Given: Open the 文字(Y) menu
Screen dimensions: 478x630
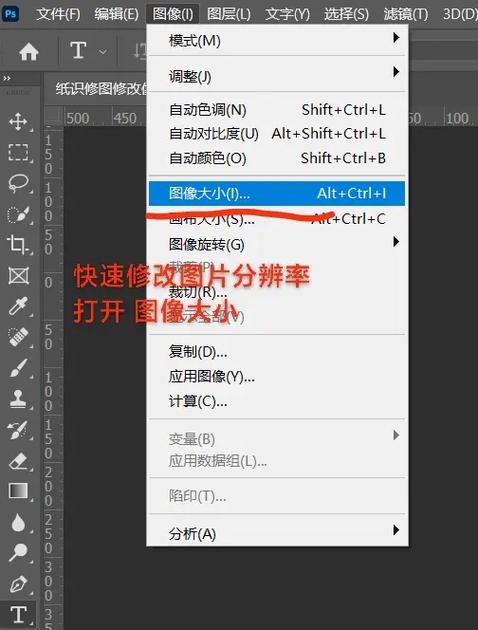Looking at the screenshot, I should pos(288,14).
